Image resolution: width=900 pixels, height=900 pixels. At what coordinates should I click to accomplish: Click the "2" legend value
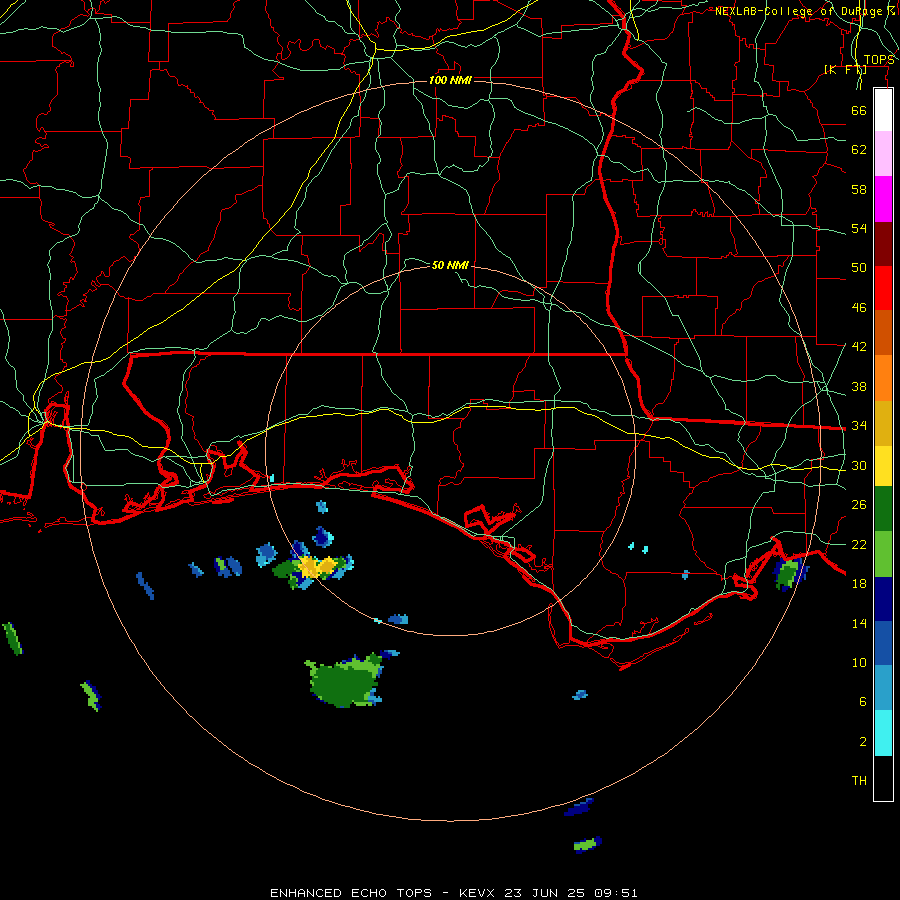pyautogui.click(x=862, y=742)
